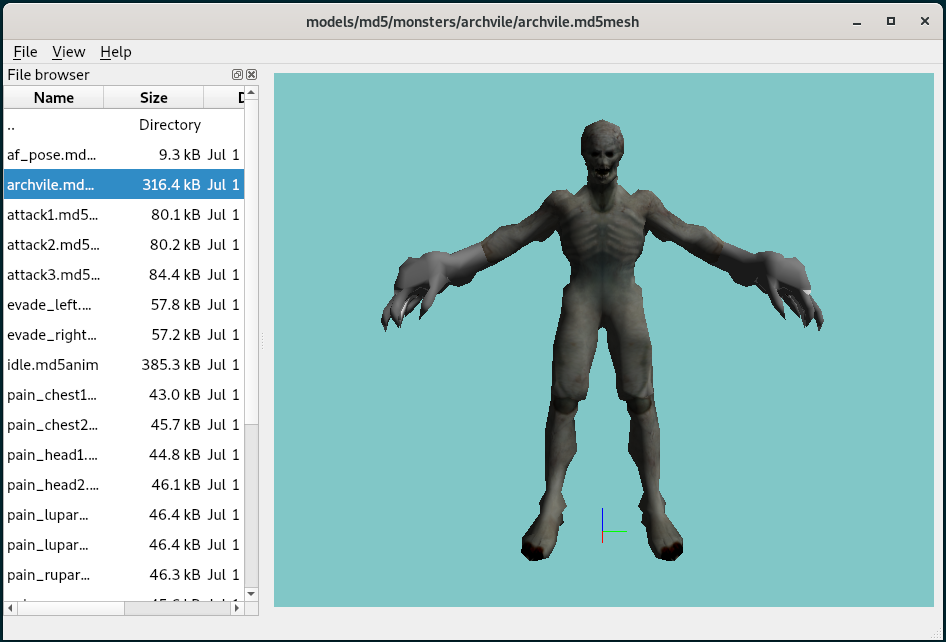Click the archvile model in the viewport
This screenshot has height=642, width=946.
click(x=602, y=338)
